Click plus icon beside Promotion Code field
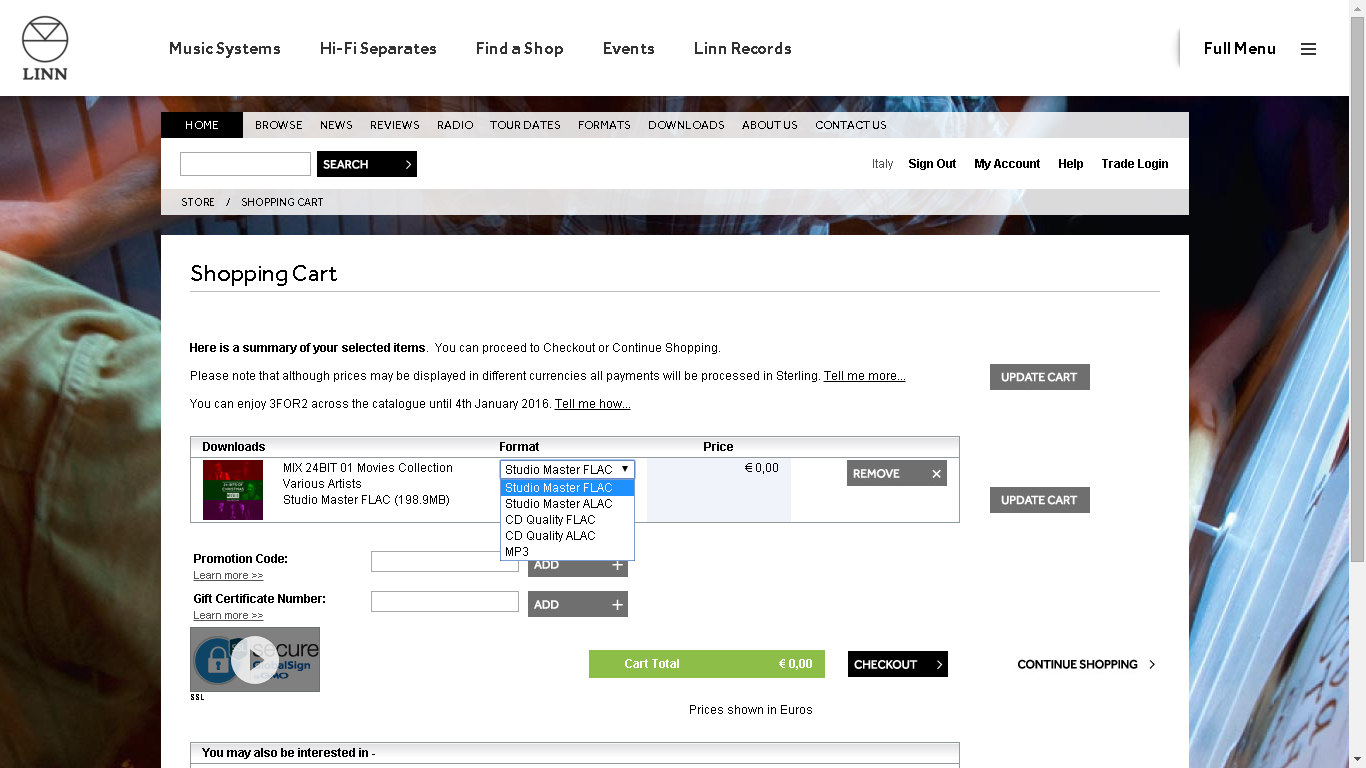 click(x=617, y=565)
